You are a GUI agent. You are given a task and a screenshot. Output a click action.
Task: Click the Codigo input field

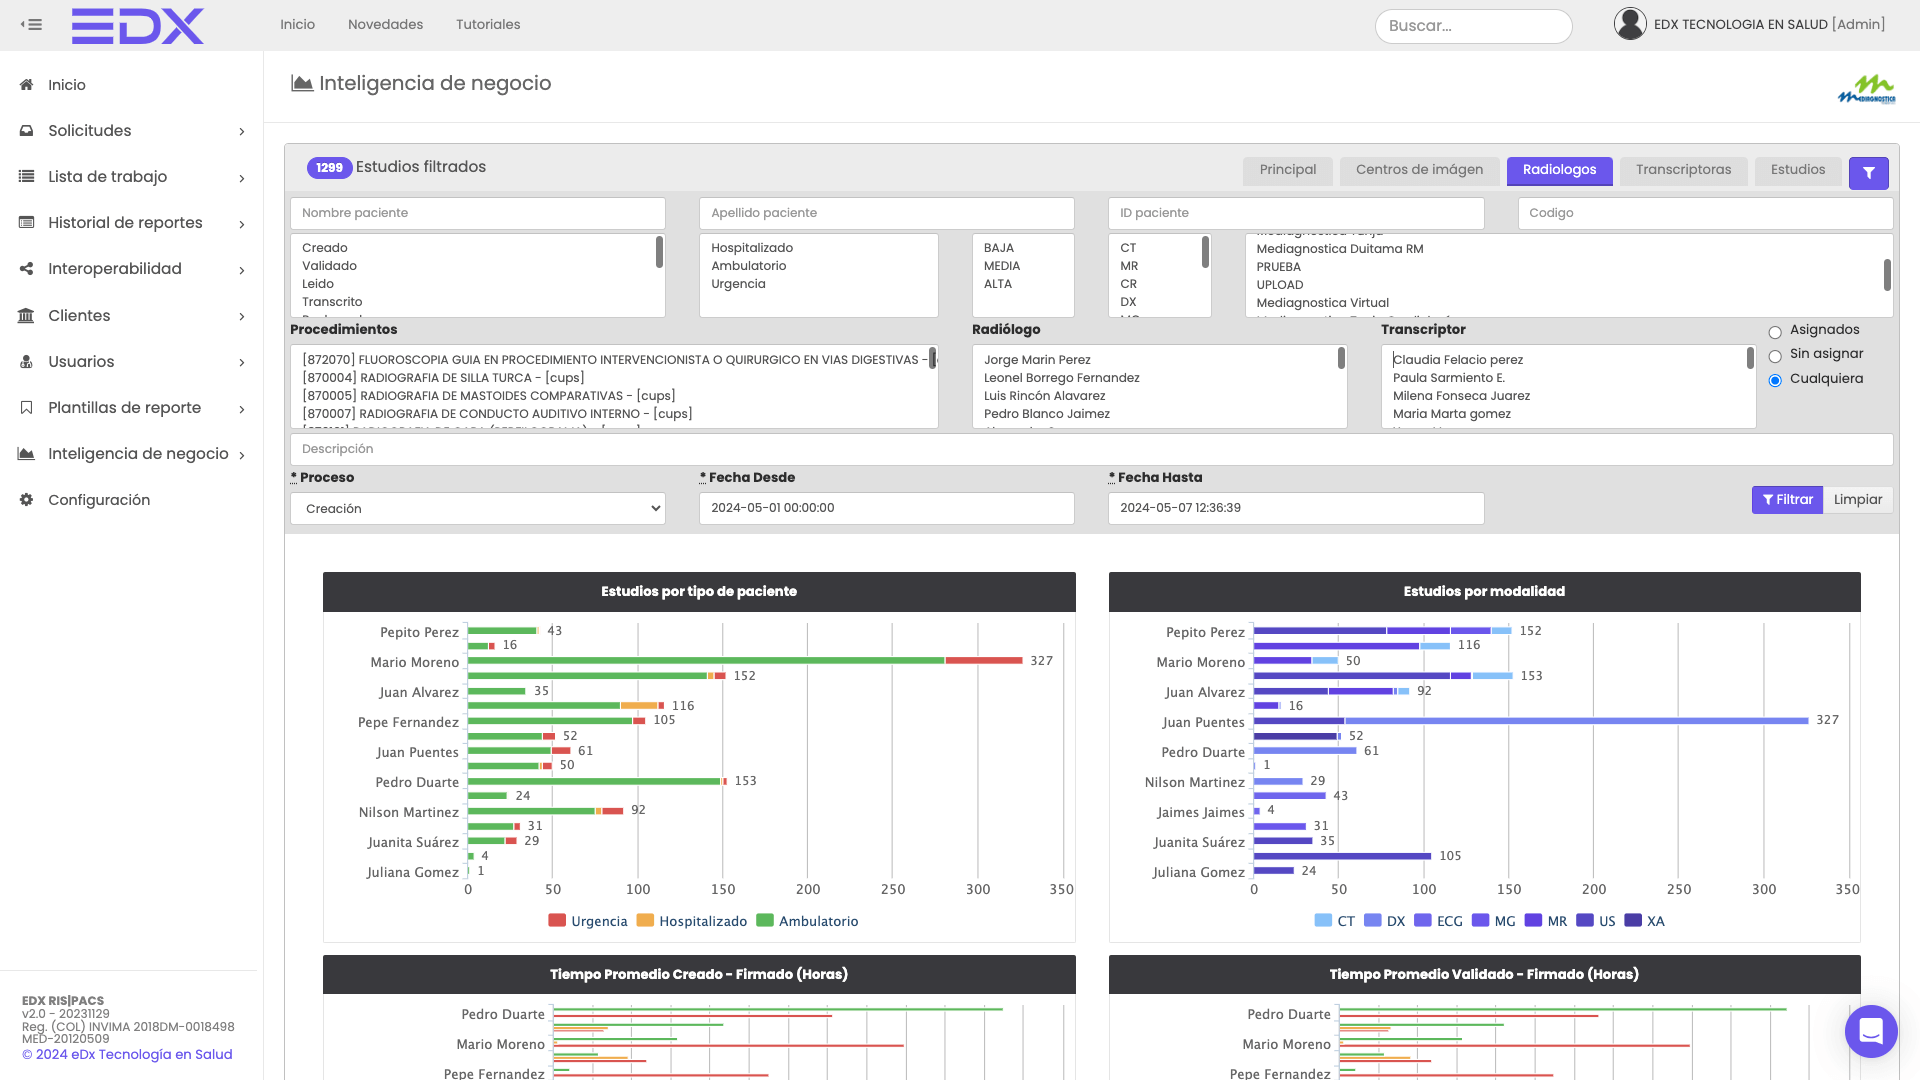[1705, 213]
